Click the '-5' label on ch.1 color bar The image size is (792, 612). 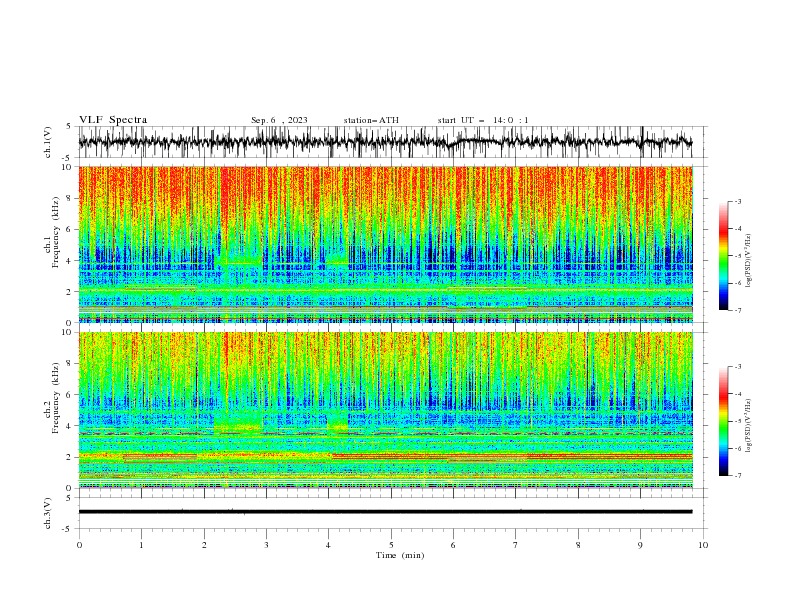[x=738, y=256]
